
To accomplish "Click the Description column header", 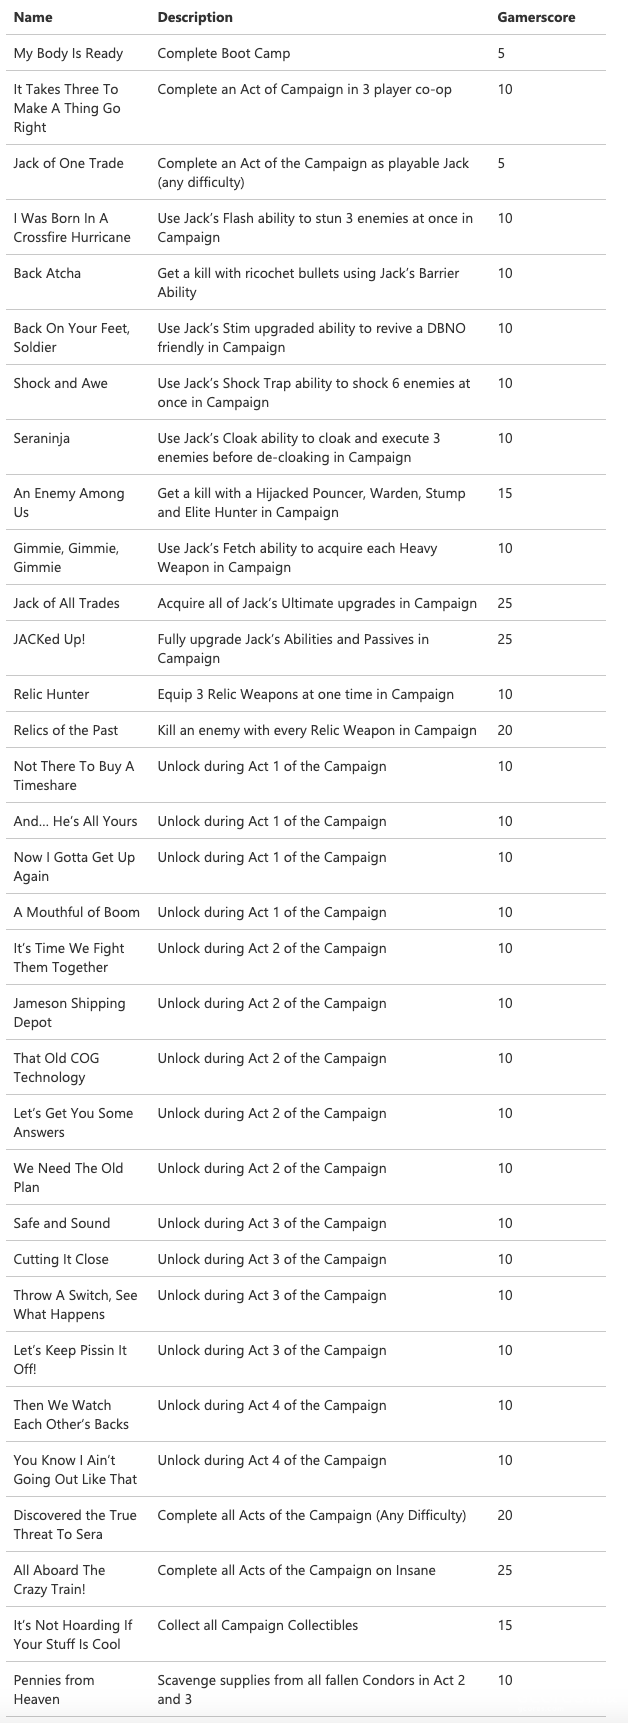I will tap(195, 17).
